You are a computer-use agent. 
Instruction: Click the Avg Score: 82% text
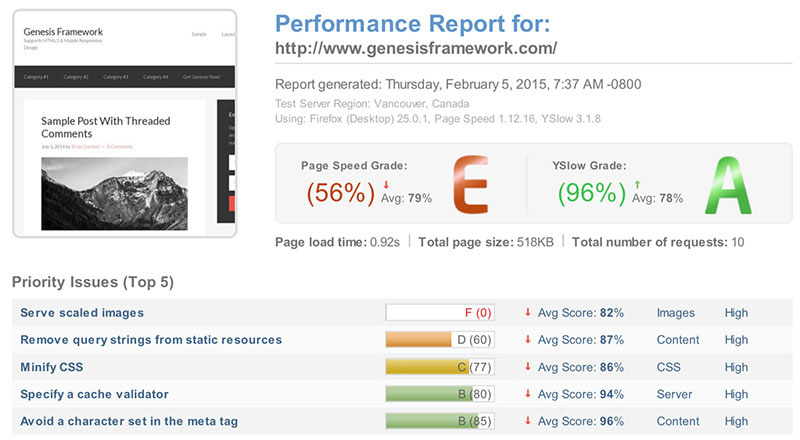tap(581, 313)
